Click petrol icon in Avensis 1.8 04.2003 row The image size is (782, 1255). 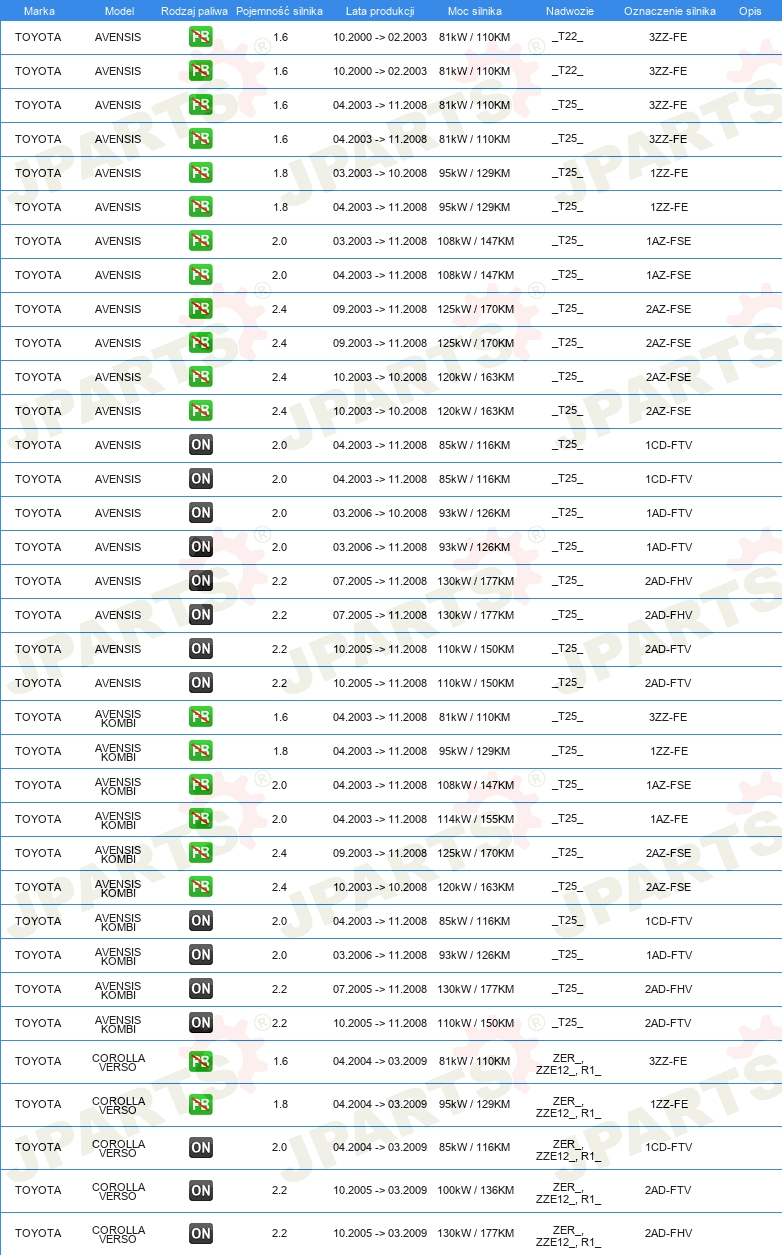[x=201, y=207]
